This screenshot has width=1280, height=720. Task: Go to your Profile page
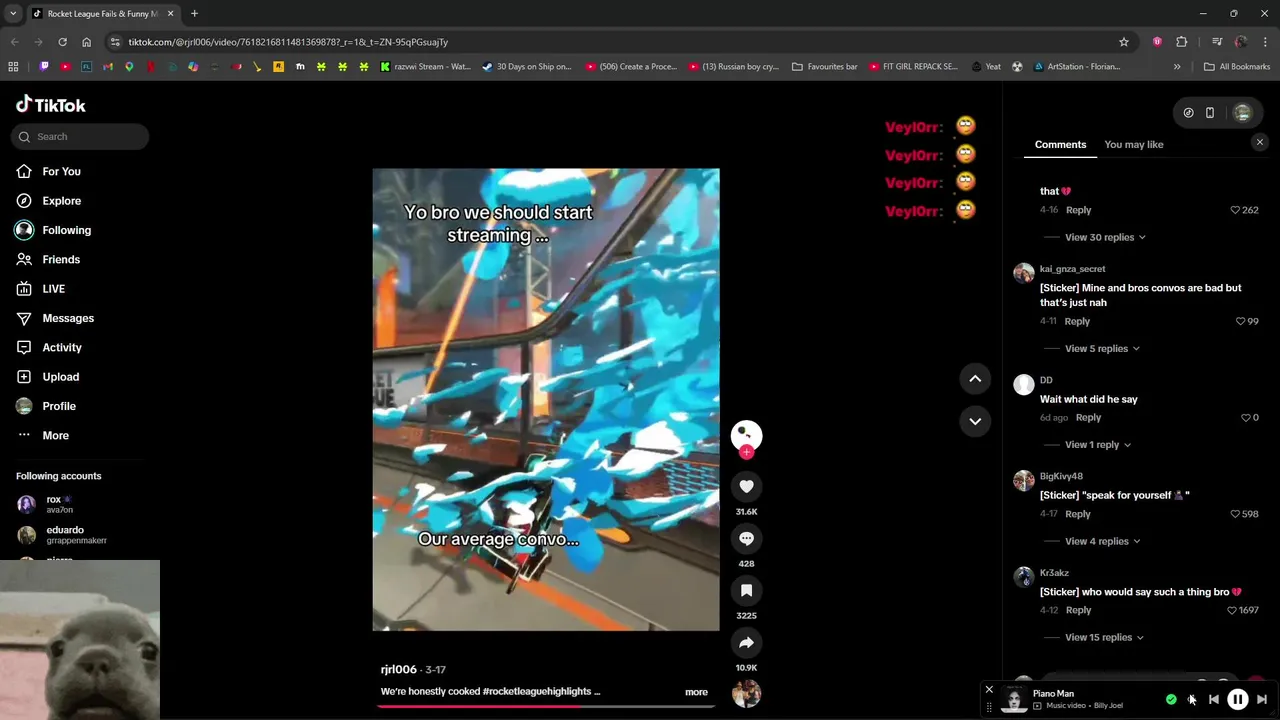pyautogui.click(x=59, y=406)
